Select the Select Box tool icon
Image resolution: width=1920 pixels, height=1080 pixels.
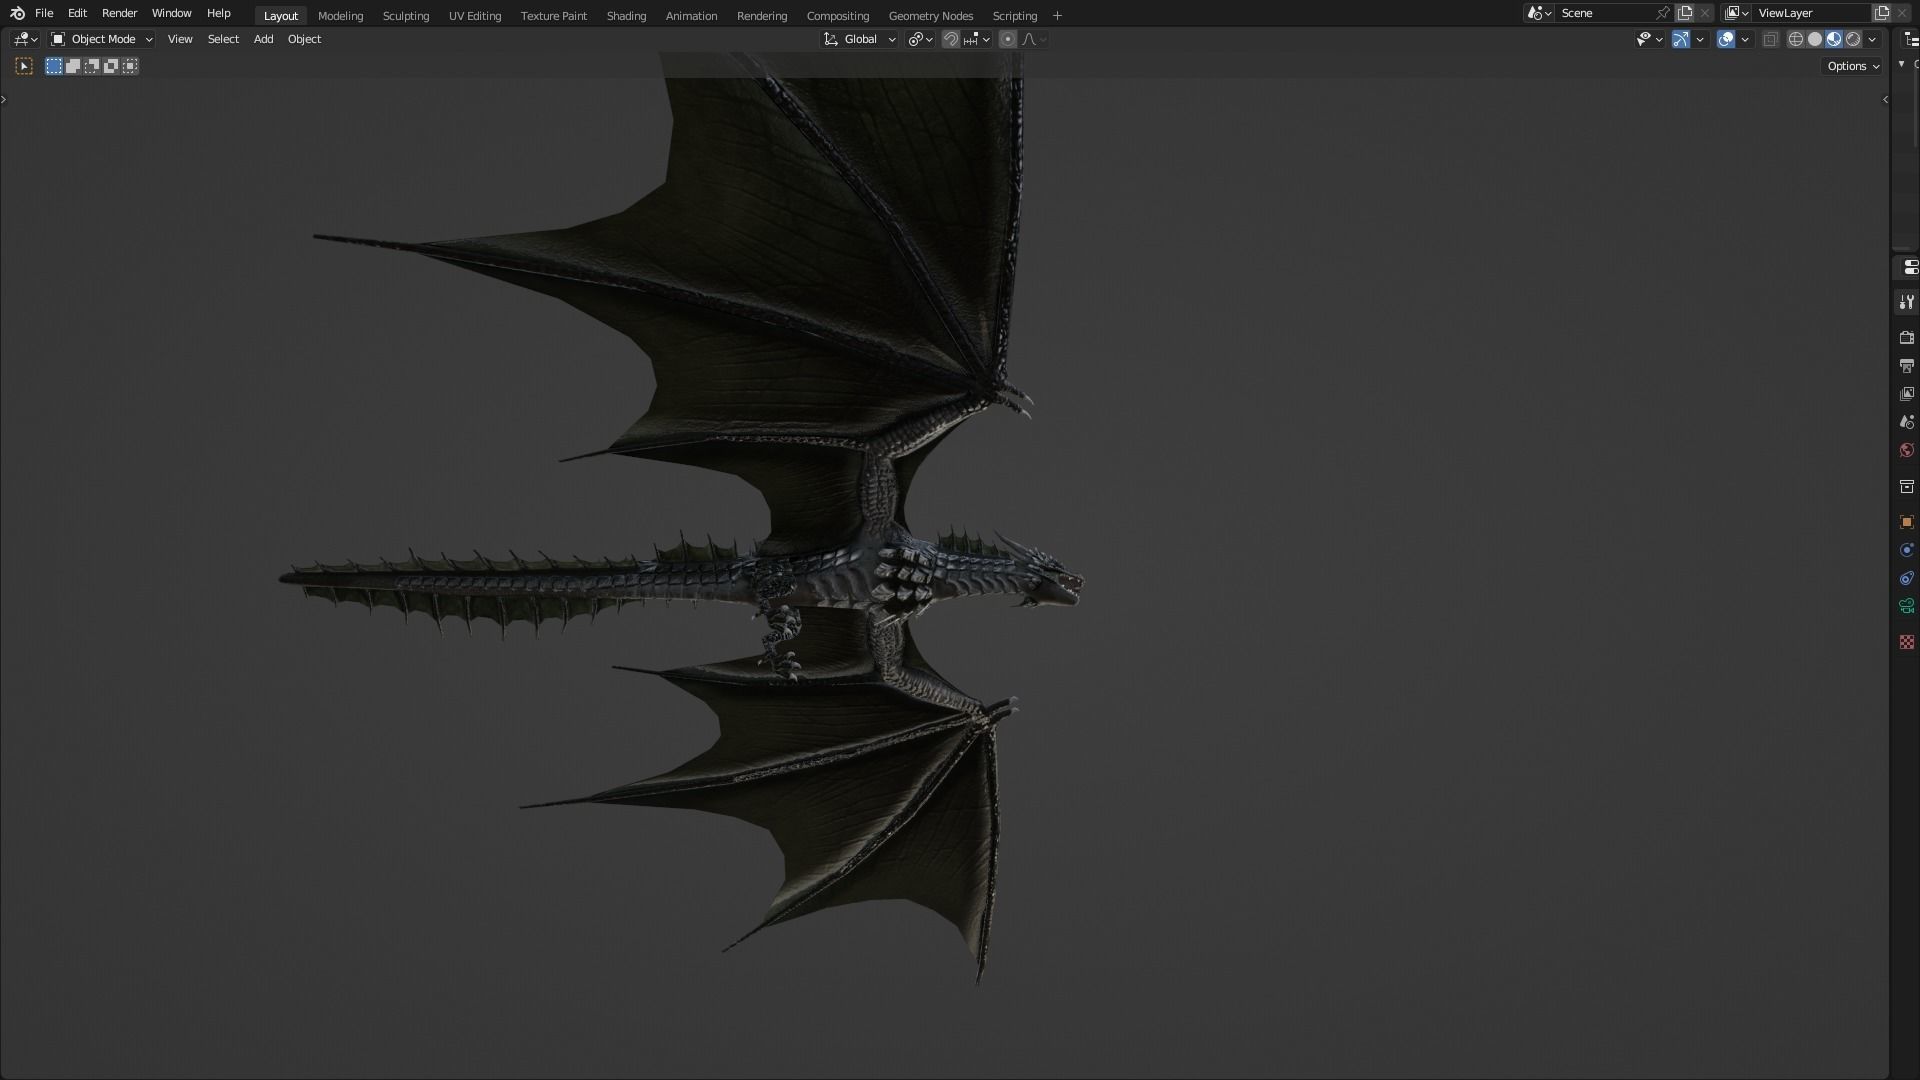24,66
